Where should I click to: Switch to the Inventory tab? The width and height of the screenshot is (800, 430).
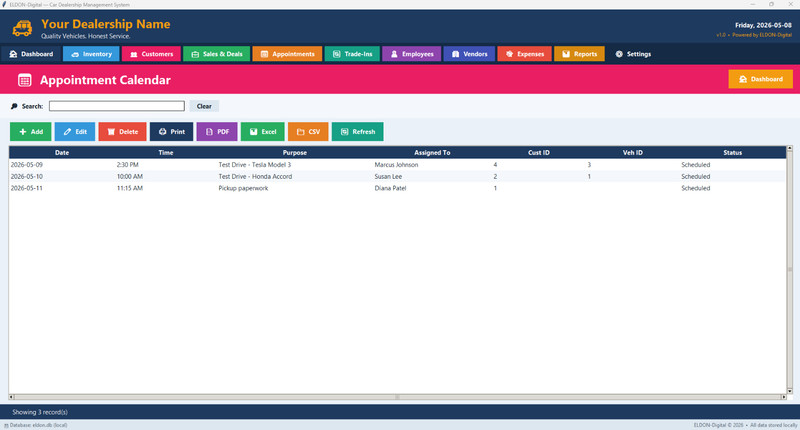pyautogui.click(x=91, y=54)
